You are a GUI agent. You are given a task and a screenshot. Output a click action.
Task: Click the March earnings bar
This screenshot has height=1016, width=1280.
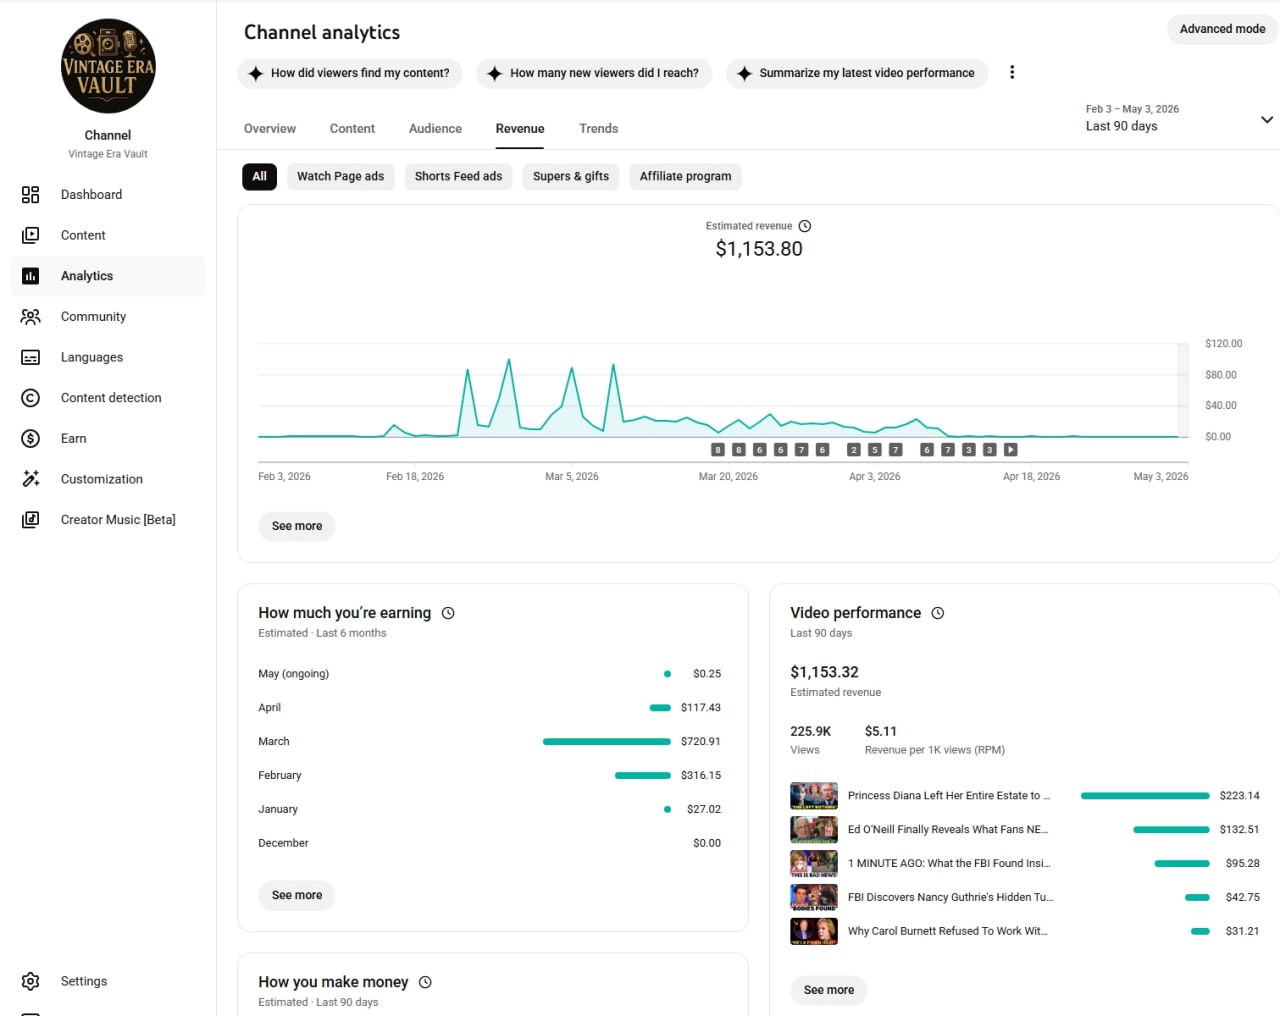point(607,742)
